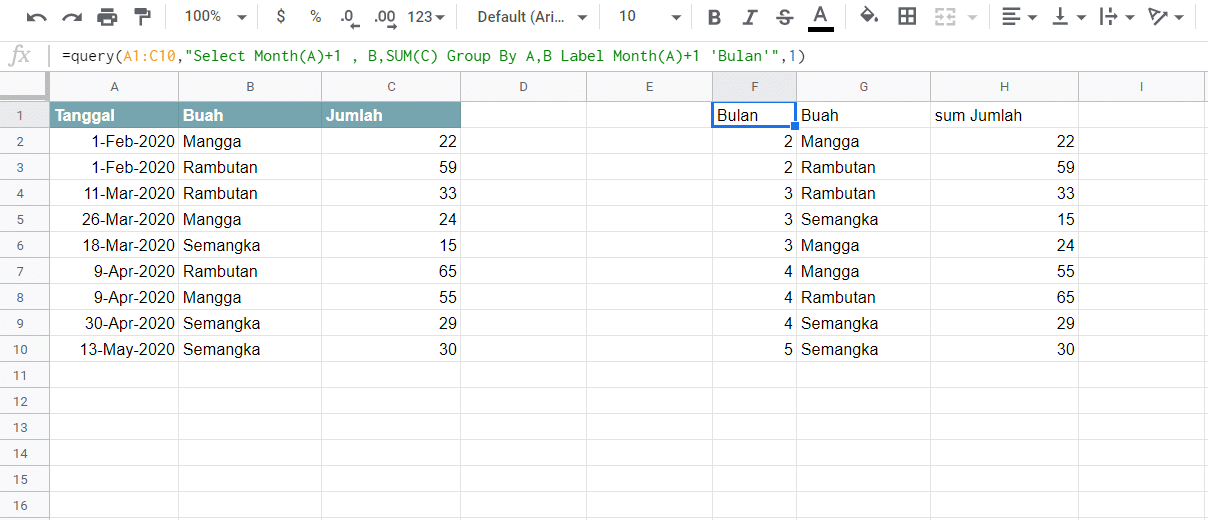Toggle Bold formatting
1208x520 pixels.
(714, 17)
